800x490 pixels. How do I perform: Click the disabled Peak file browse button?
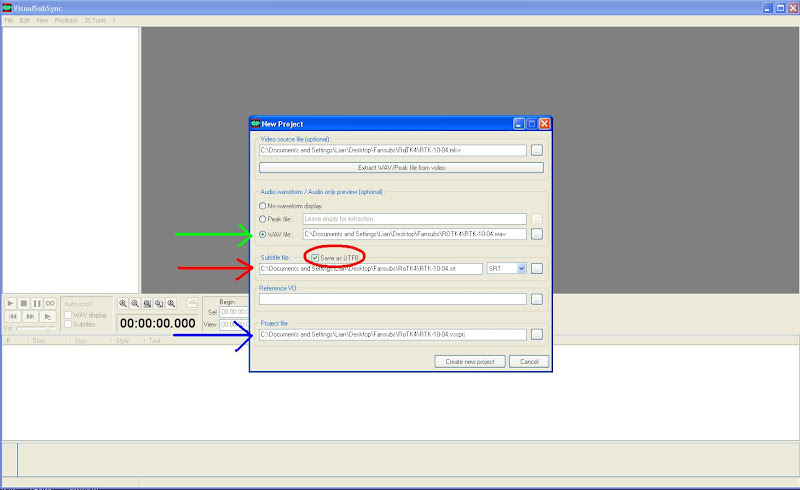coord(537,218)
